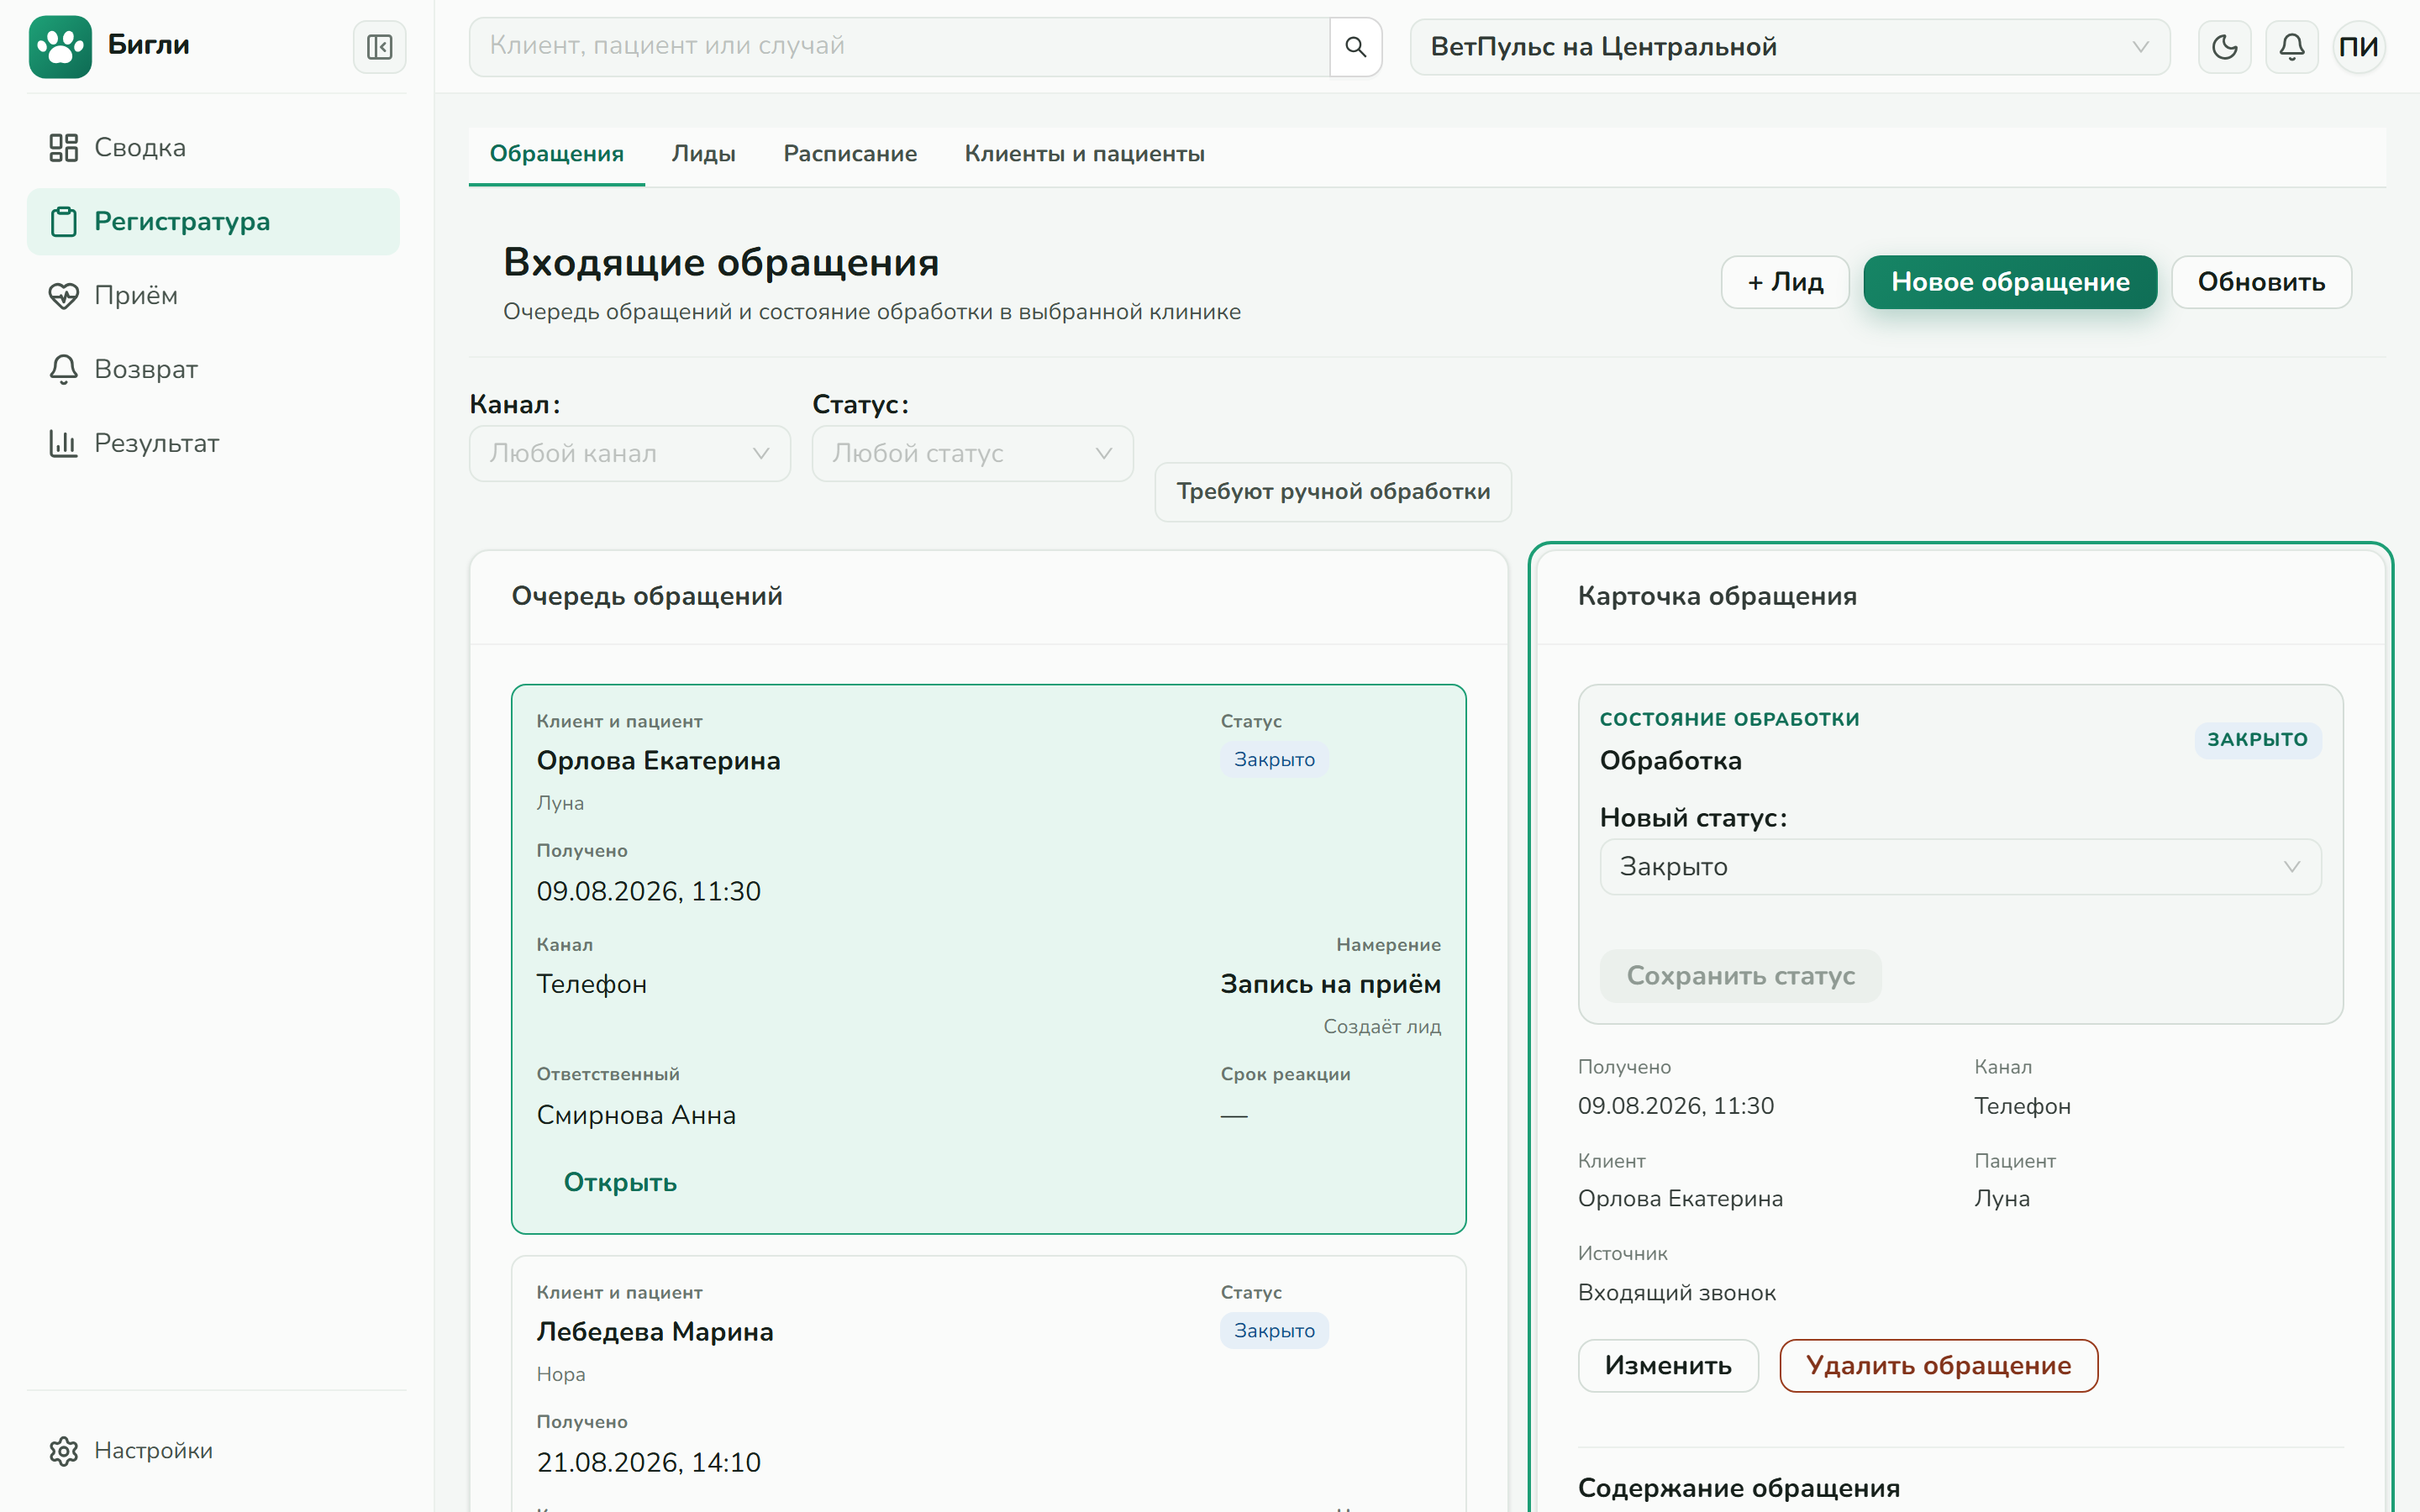Go to Сводка in sidebar
Viewport: 2420px width, 1512px height.
213,148
